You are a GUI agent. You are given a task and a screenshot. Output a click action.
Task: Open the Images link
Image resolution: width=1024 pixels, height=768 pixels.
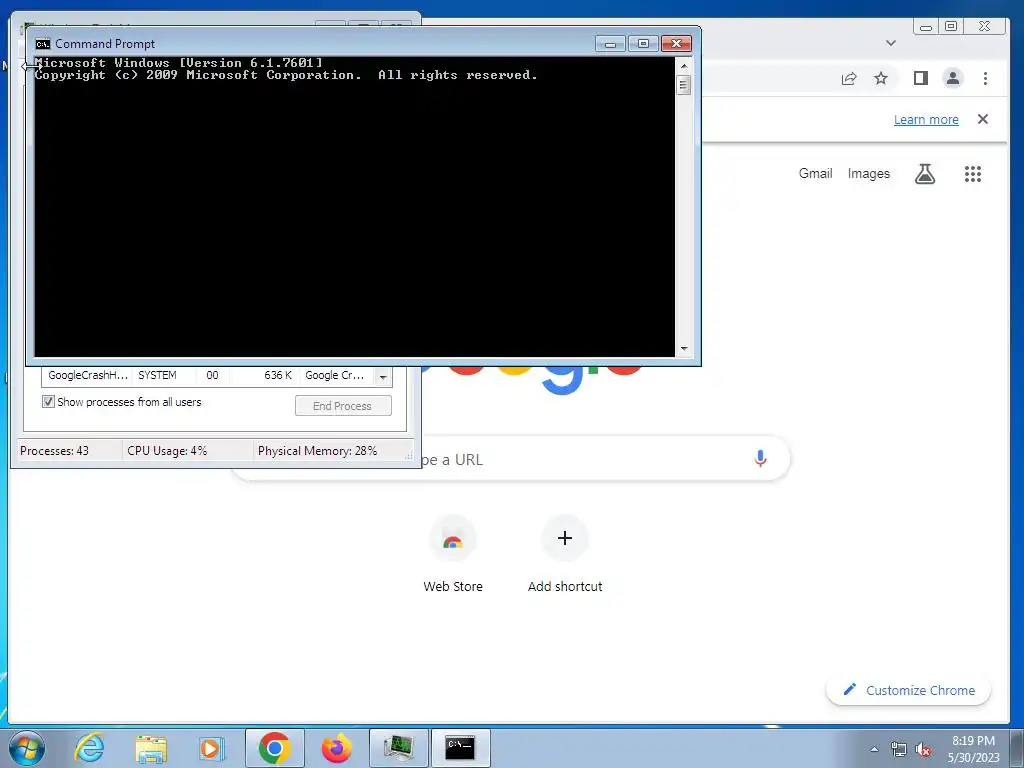[869, 173]
